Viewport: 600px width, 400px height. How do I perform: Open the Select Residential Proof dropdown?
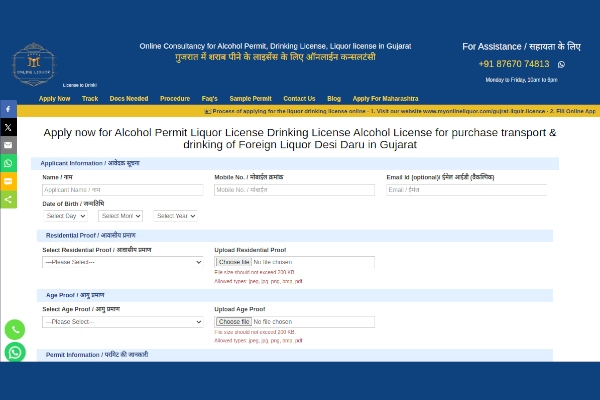pos(122,262)
